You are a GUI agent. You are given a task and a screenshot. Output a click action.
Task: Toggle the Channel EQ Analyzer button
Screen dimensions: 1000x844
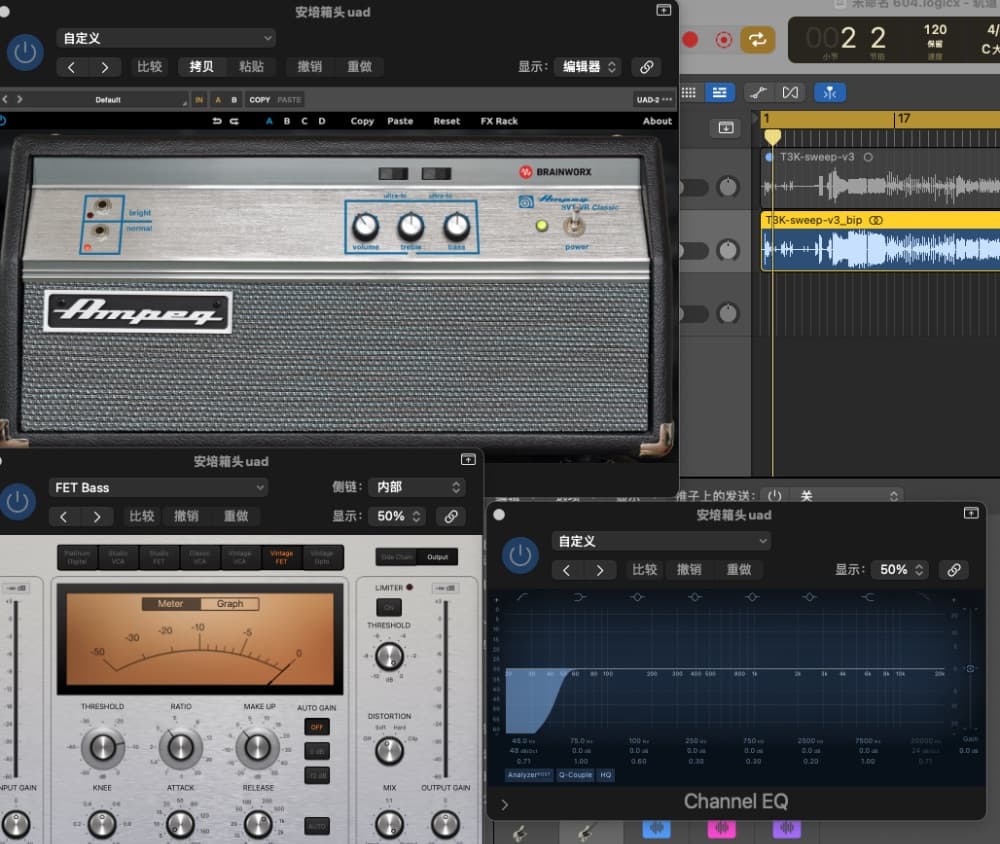pyautogui.click(x=529, y=775)
